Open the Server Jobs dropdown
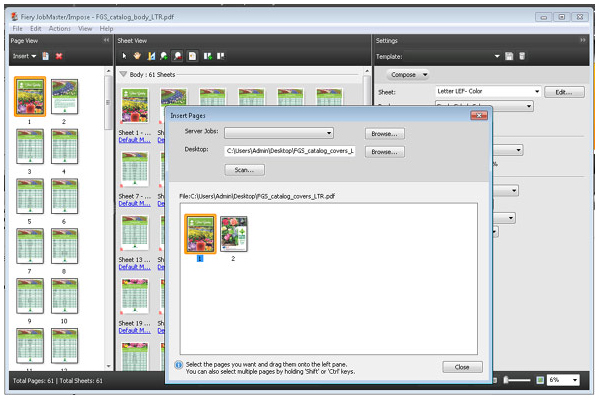 pos(328,132)
